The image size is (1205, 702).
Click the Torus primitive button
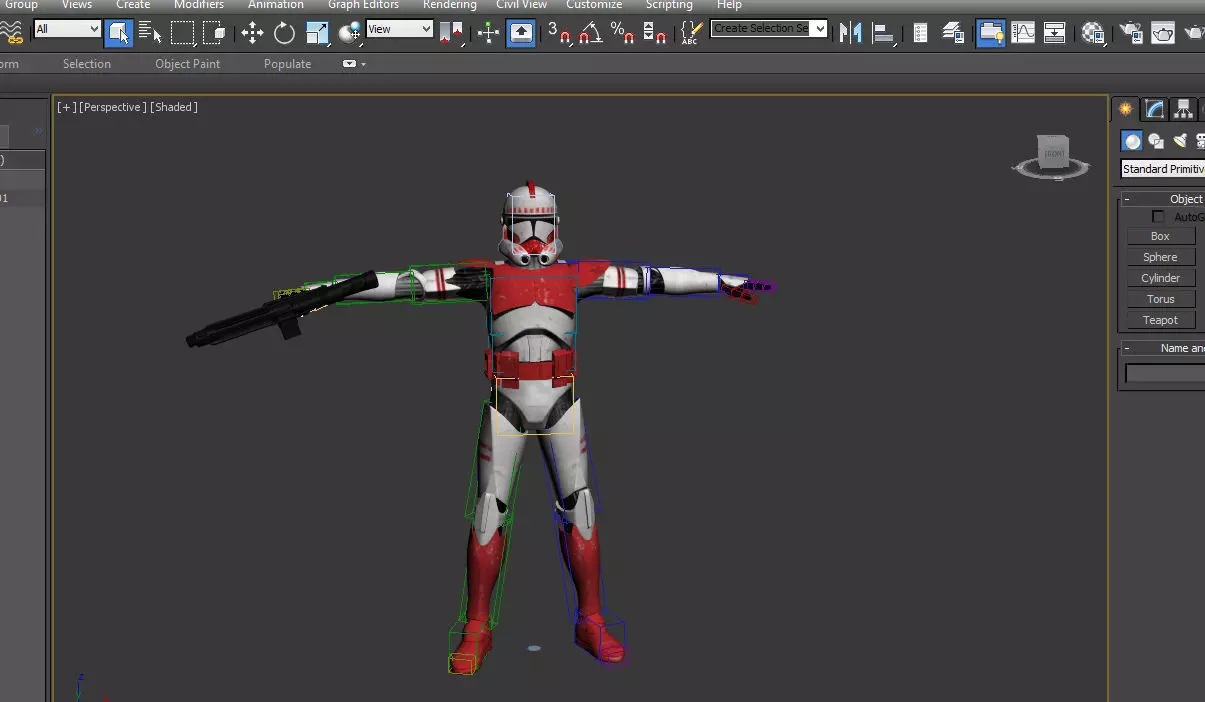pos(1160,299)
